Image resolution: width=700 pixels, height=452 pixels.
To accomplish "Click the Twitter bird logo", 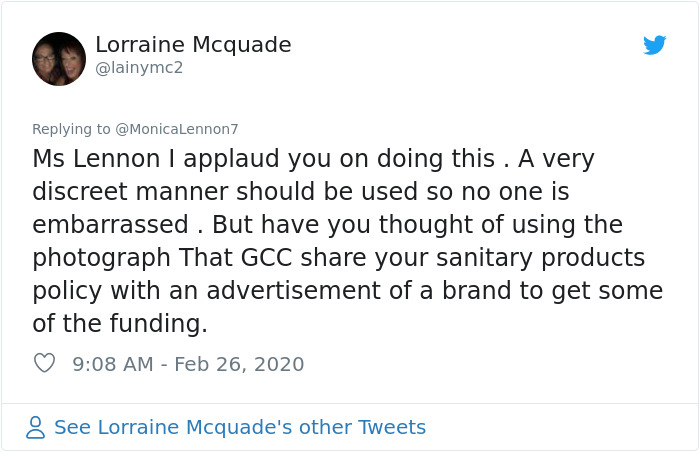I will pyautogui.click(x=654, y=45).
